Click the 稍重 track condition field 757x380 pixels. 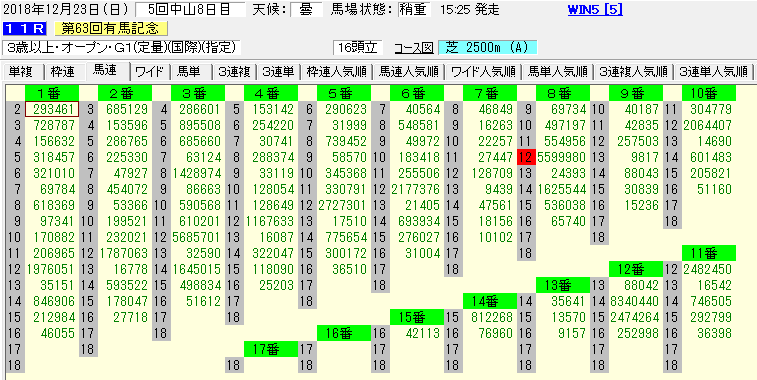[x=415, y=9]
